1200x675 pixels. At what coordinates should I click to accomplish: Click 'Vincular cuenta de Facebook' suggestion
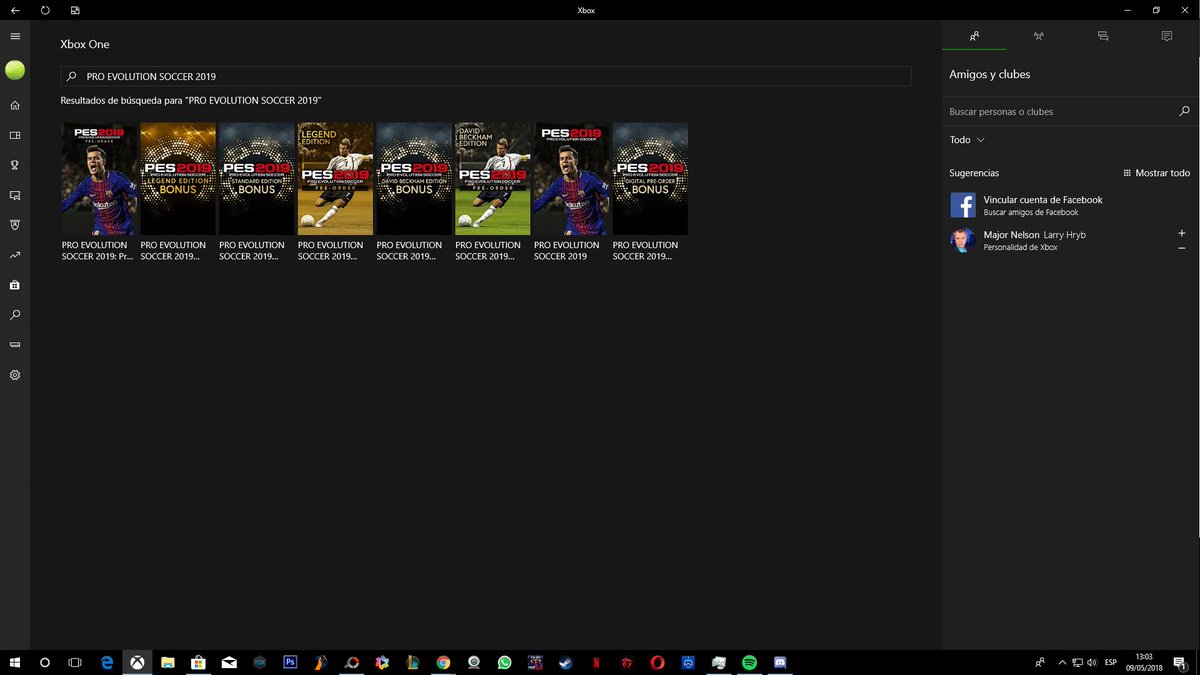(1070, 205)
